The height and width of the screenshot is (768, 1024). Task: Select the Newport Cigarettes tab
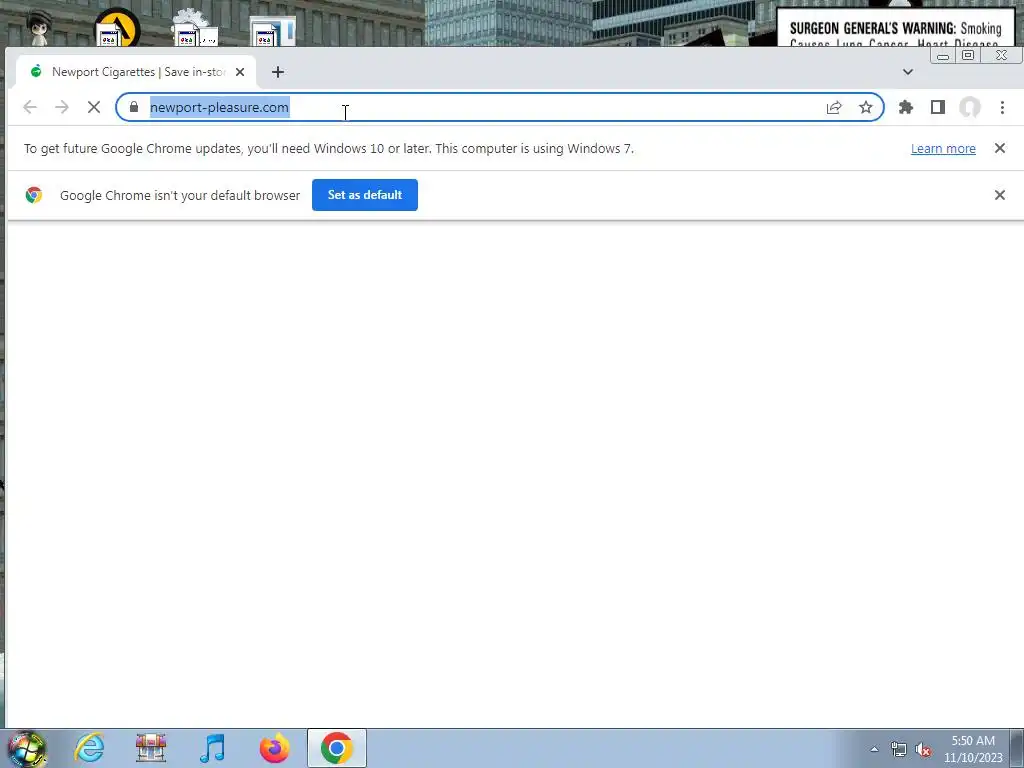click(136, 72)
